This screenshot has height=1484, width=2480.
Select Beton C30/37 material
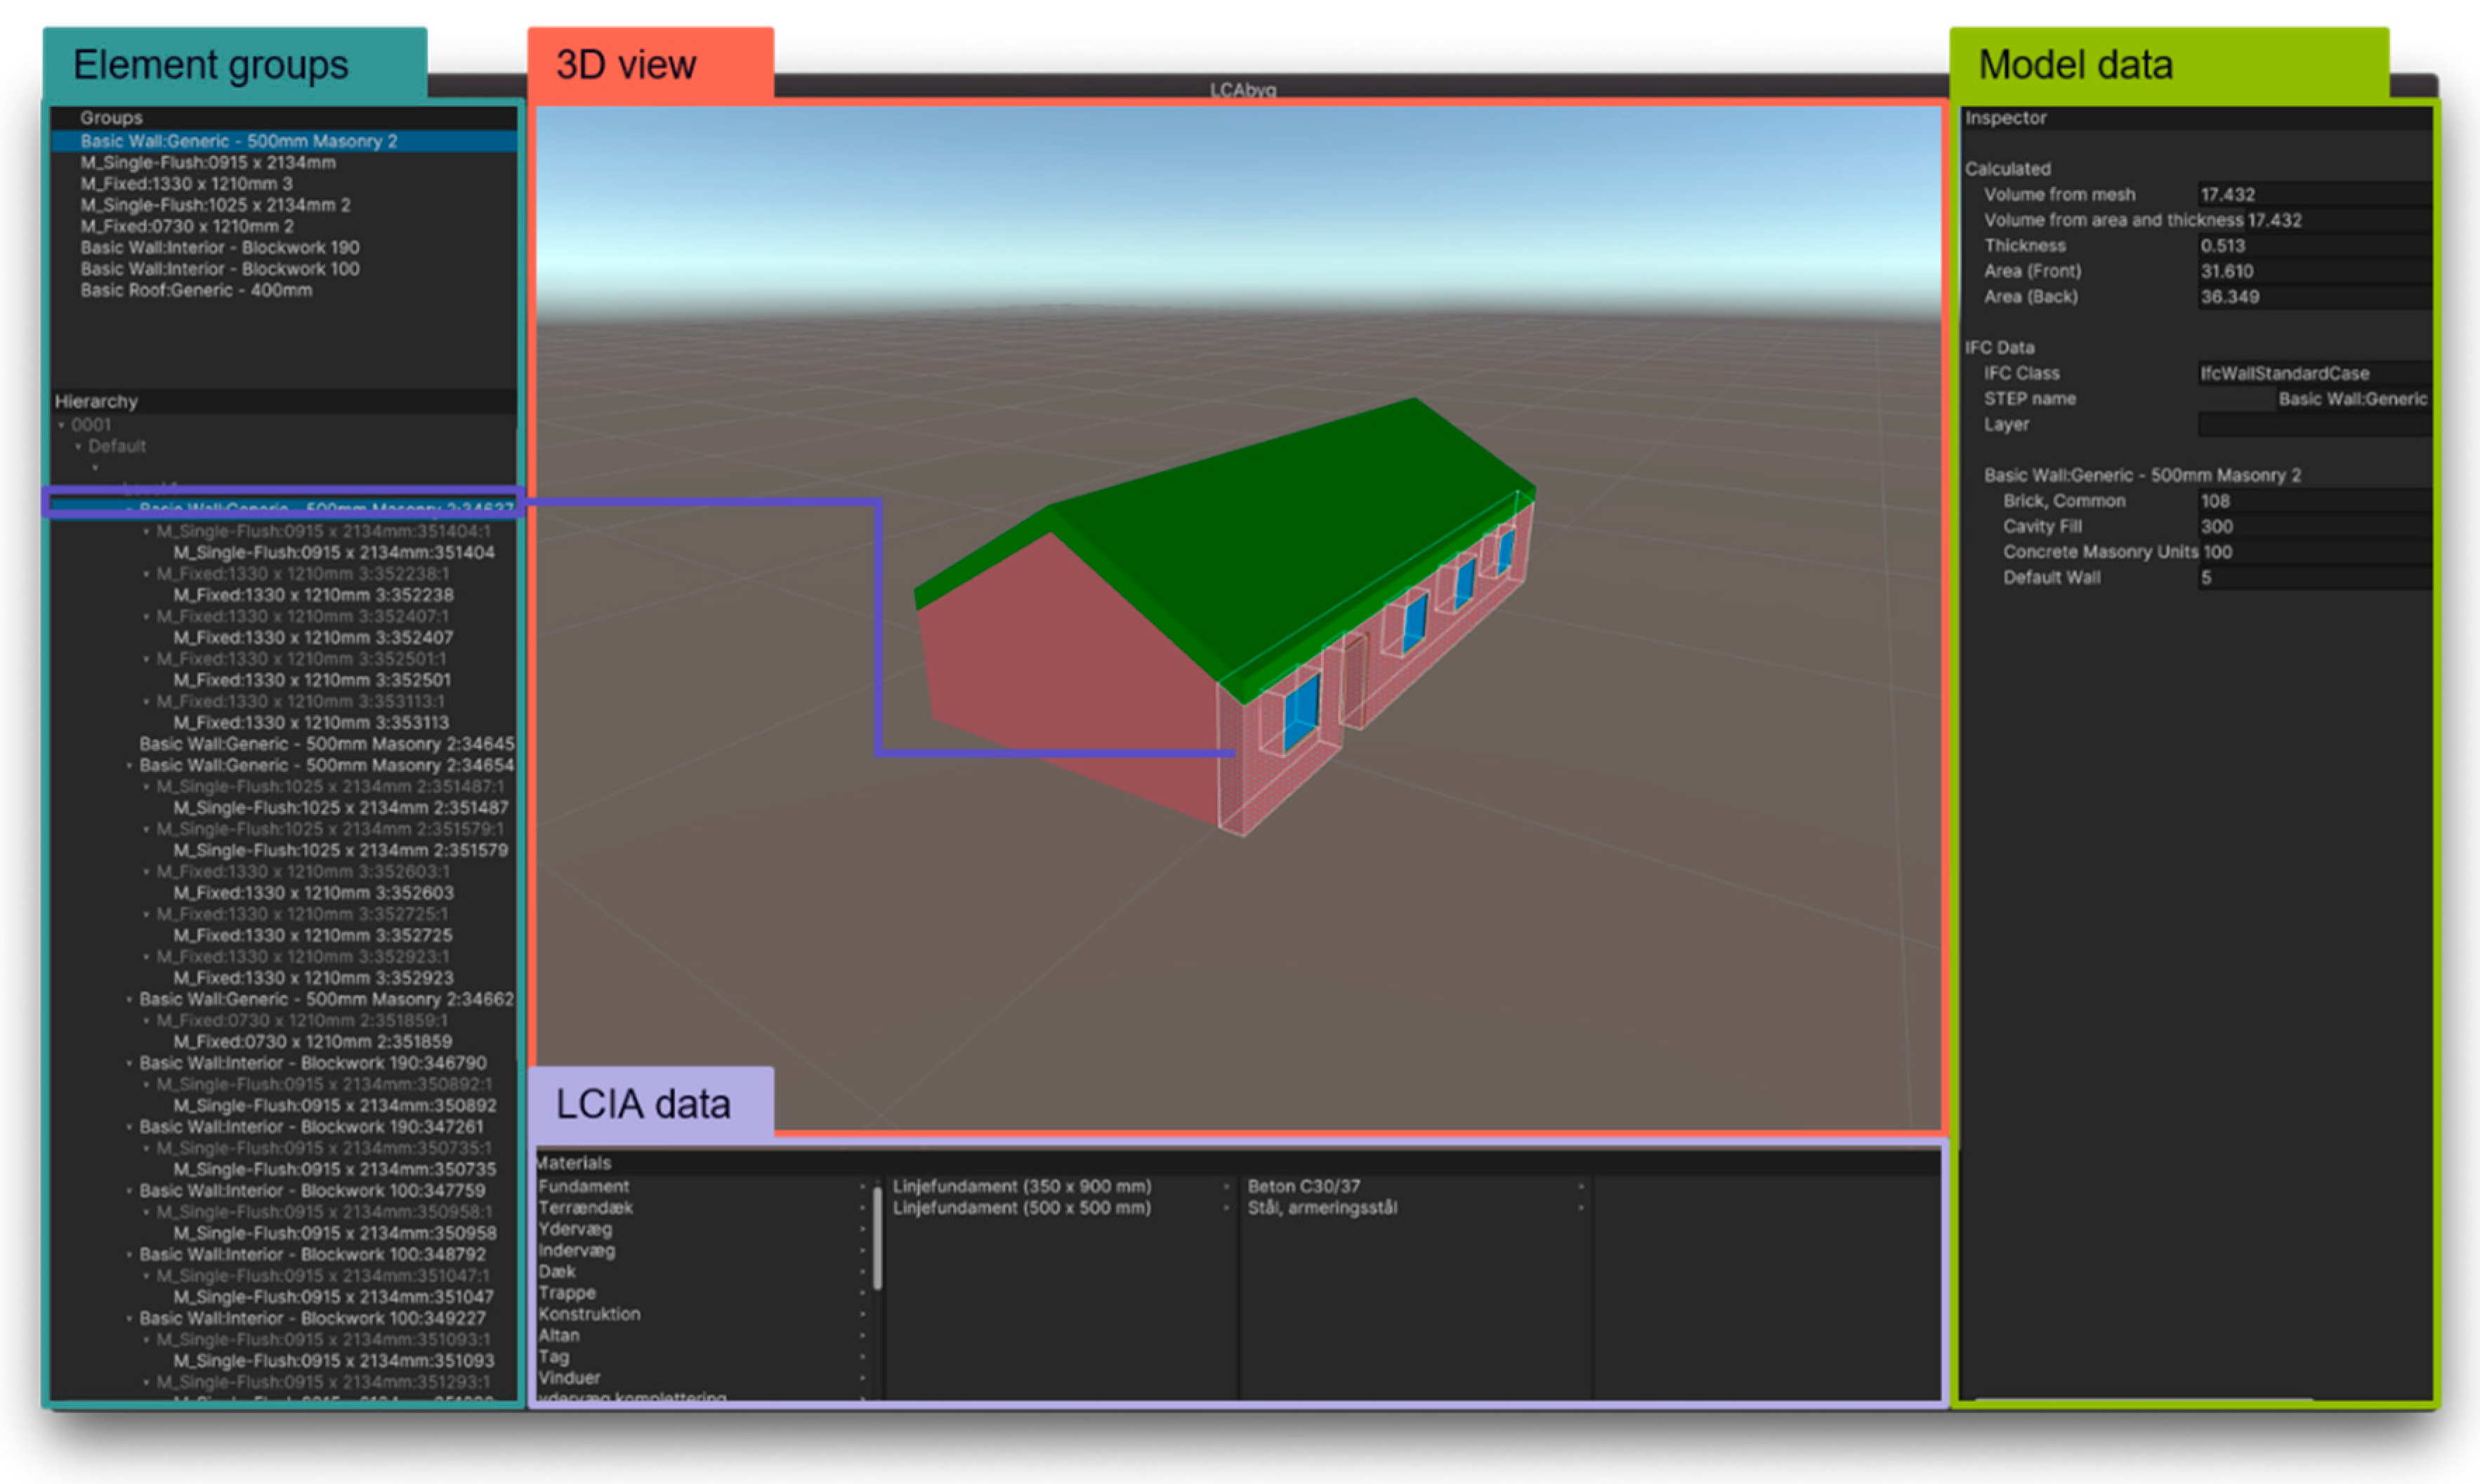pyautogui.click(x=1303, y=1186)
